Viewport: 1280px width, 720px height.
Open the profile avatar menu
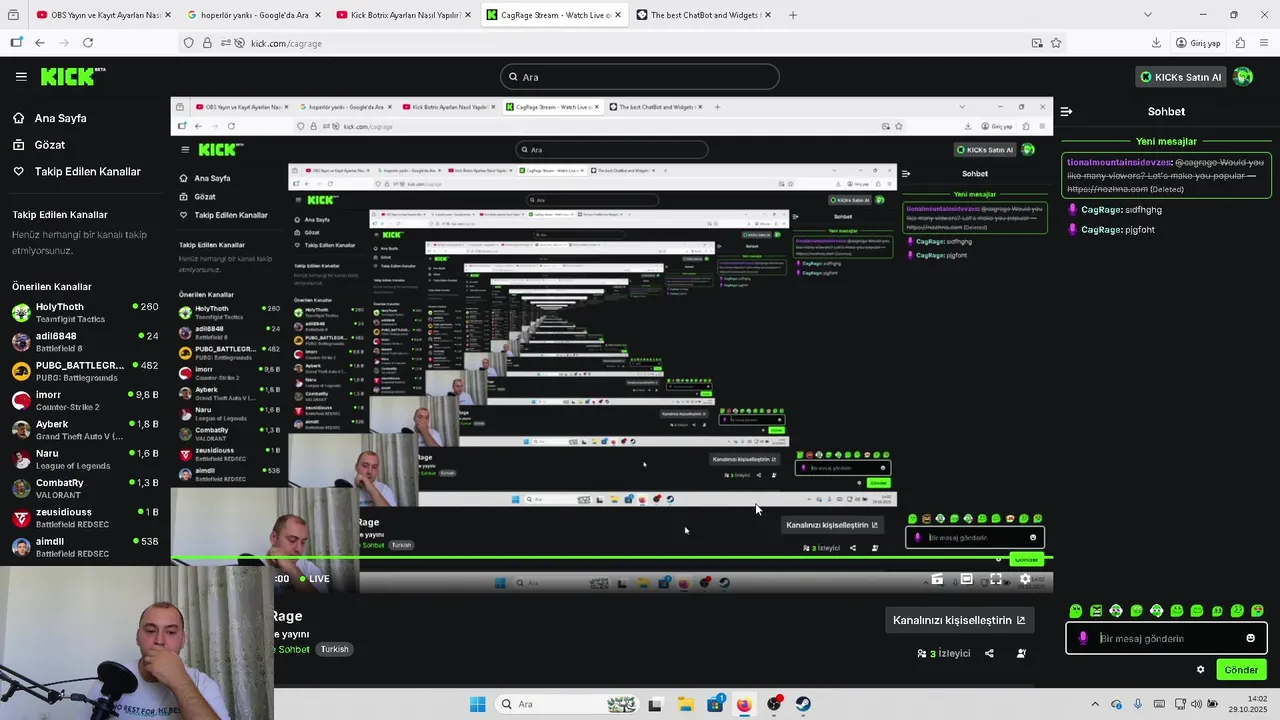click(x=1243, y=77)
